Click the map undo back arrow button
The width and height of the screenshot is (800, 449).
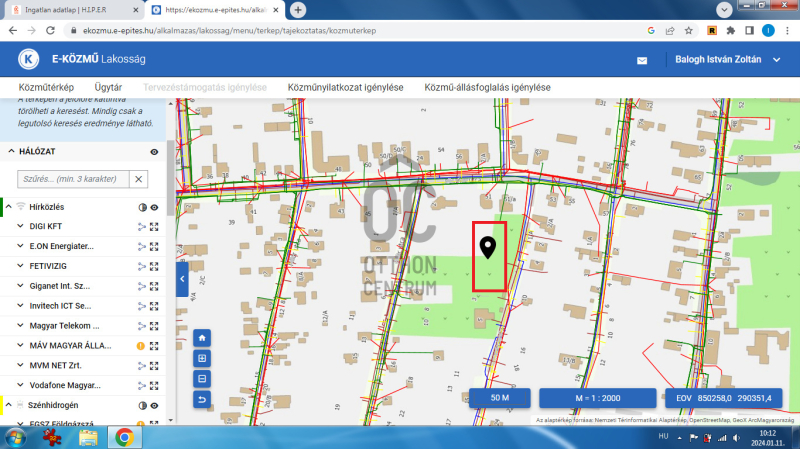[x=202, y=400]
